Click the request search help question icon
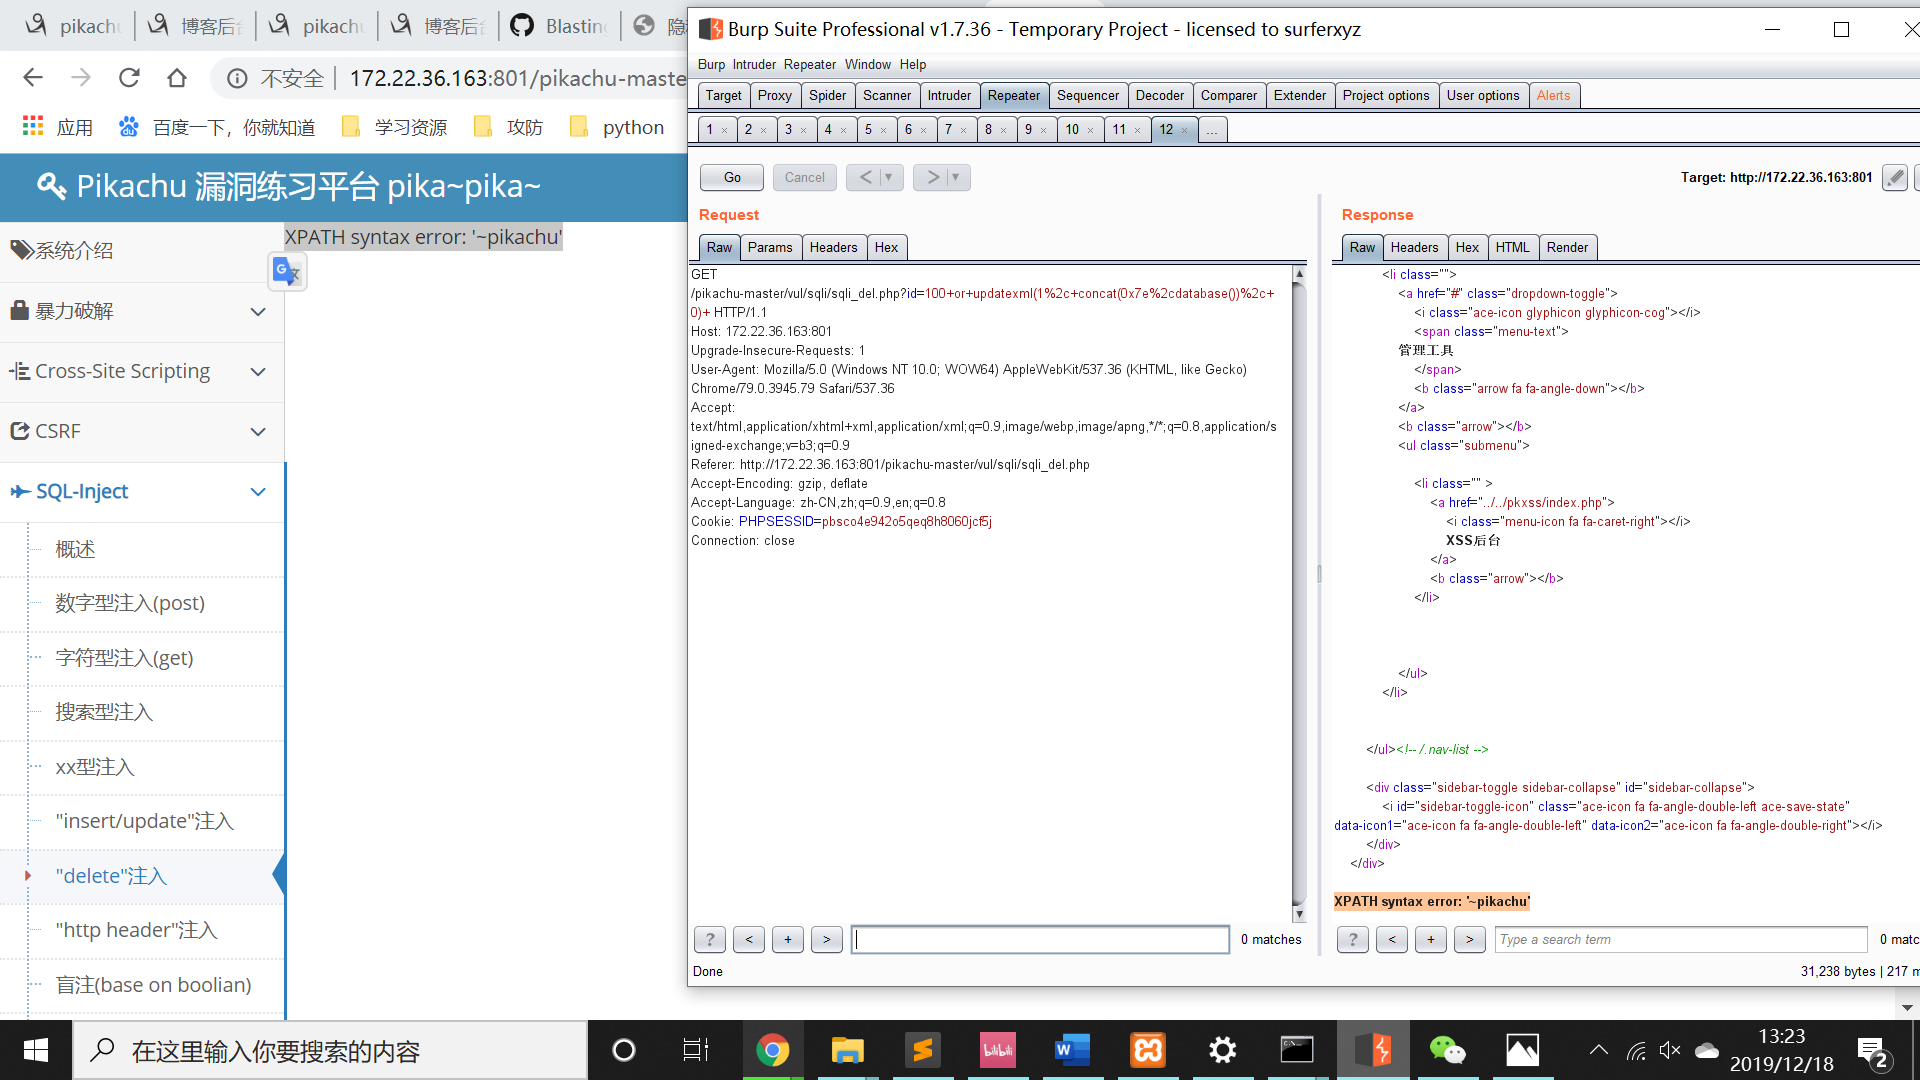 coord(710,939)
